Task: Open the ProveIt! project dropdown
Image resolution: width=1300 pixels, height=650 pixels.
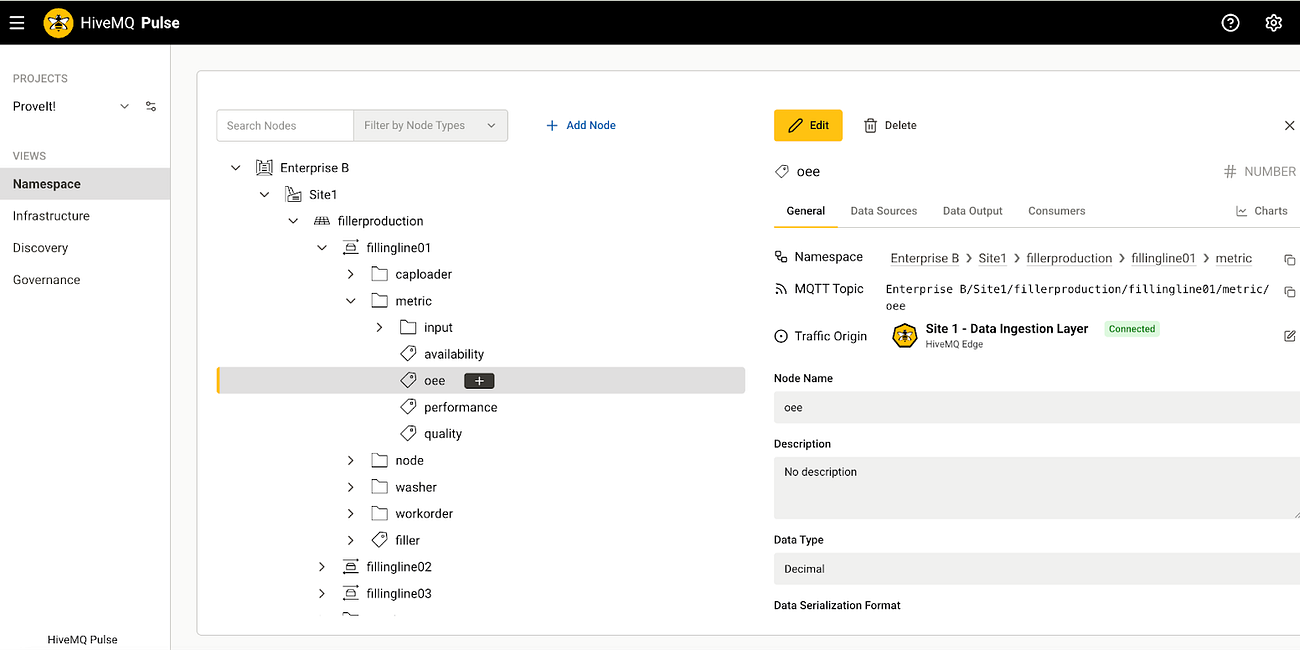Action: pos(124,106)
